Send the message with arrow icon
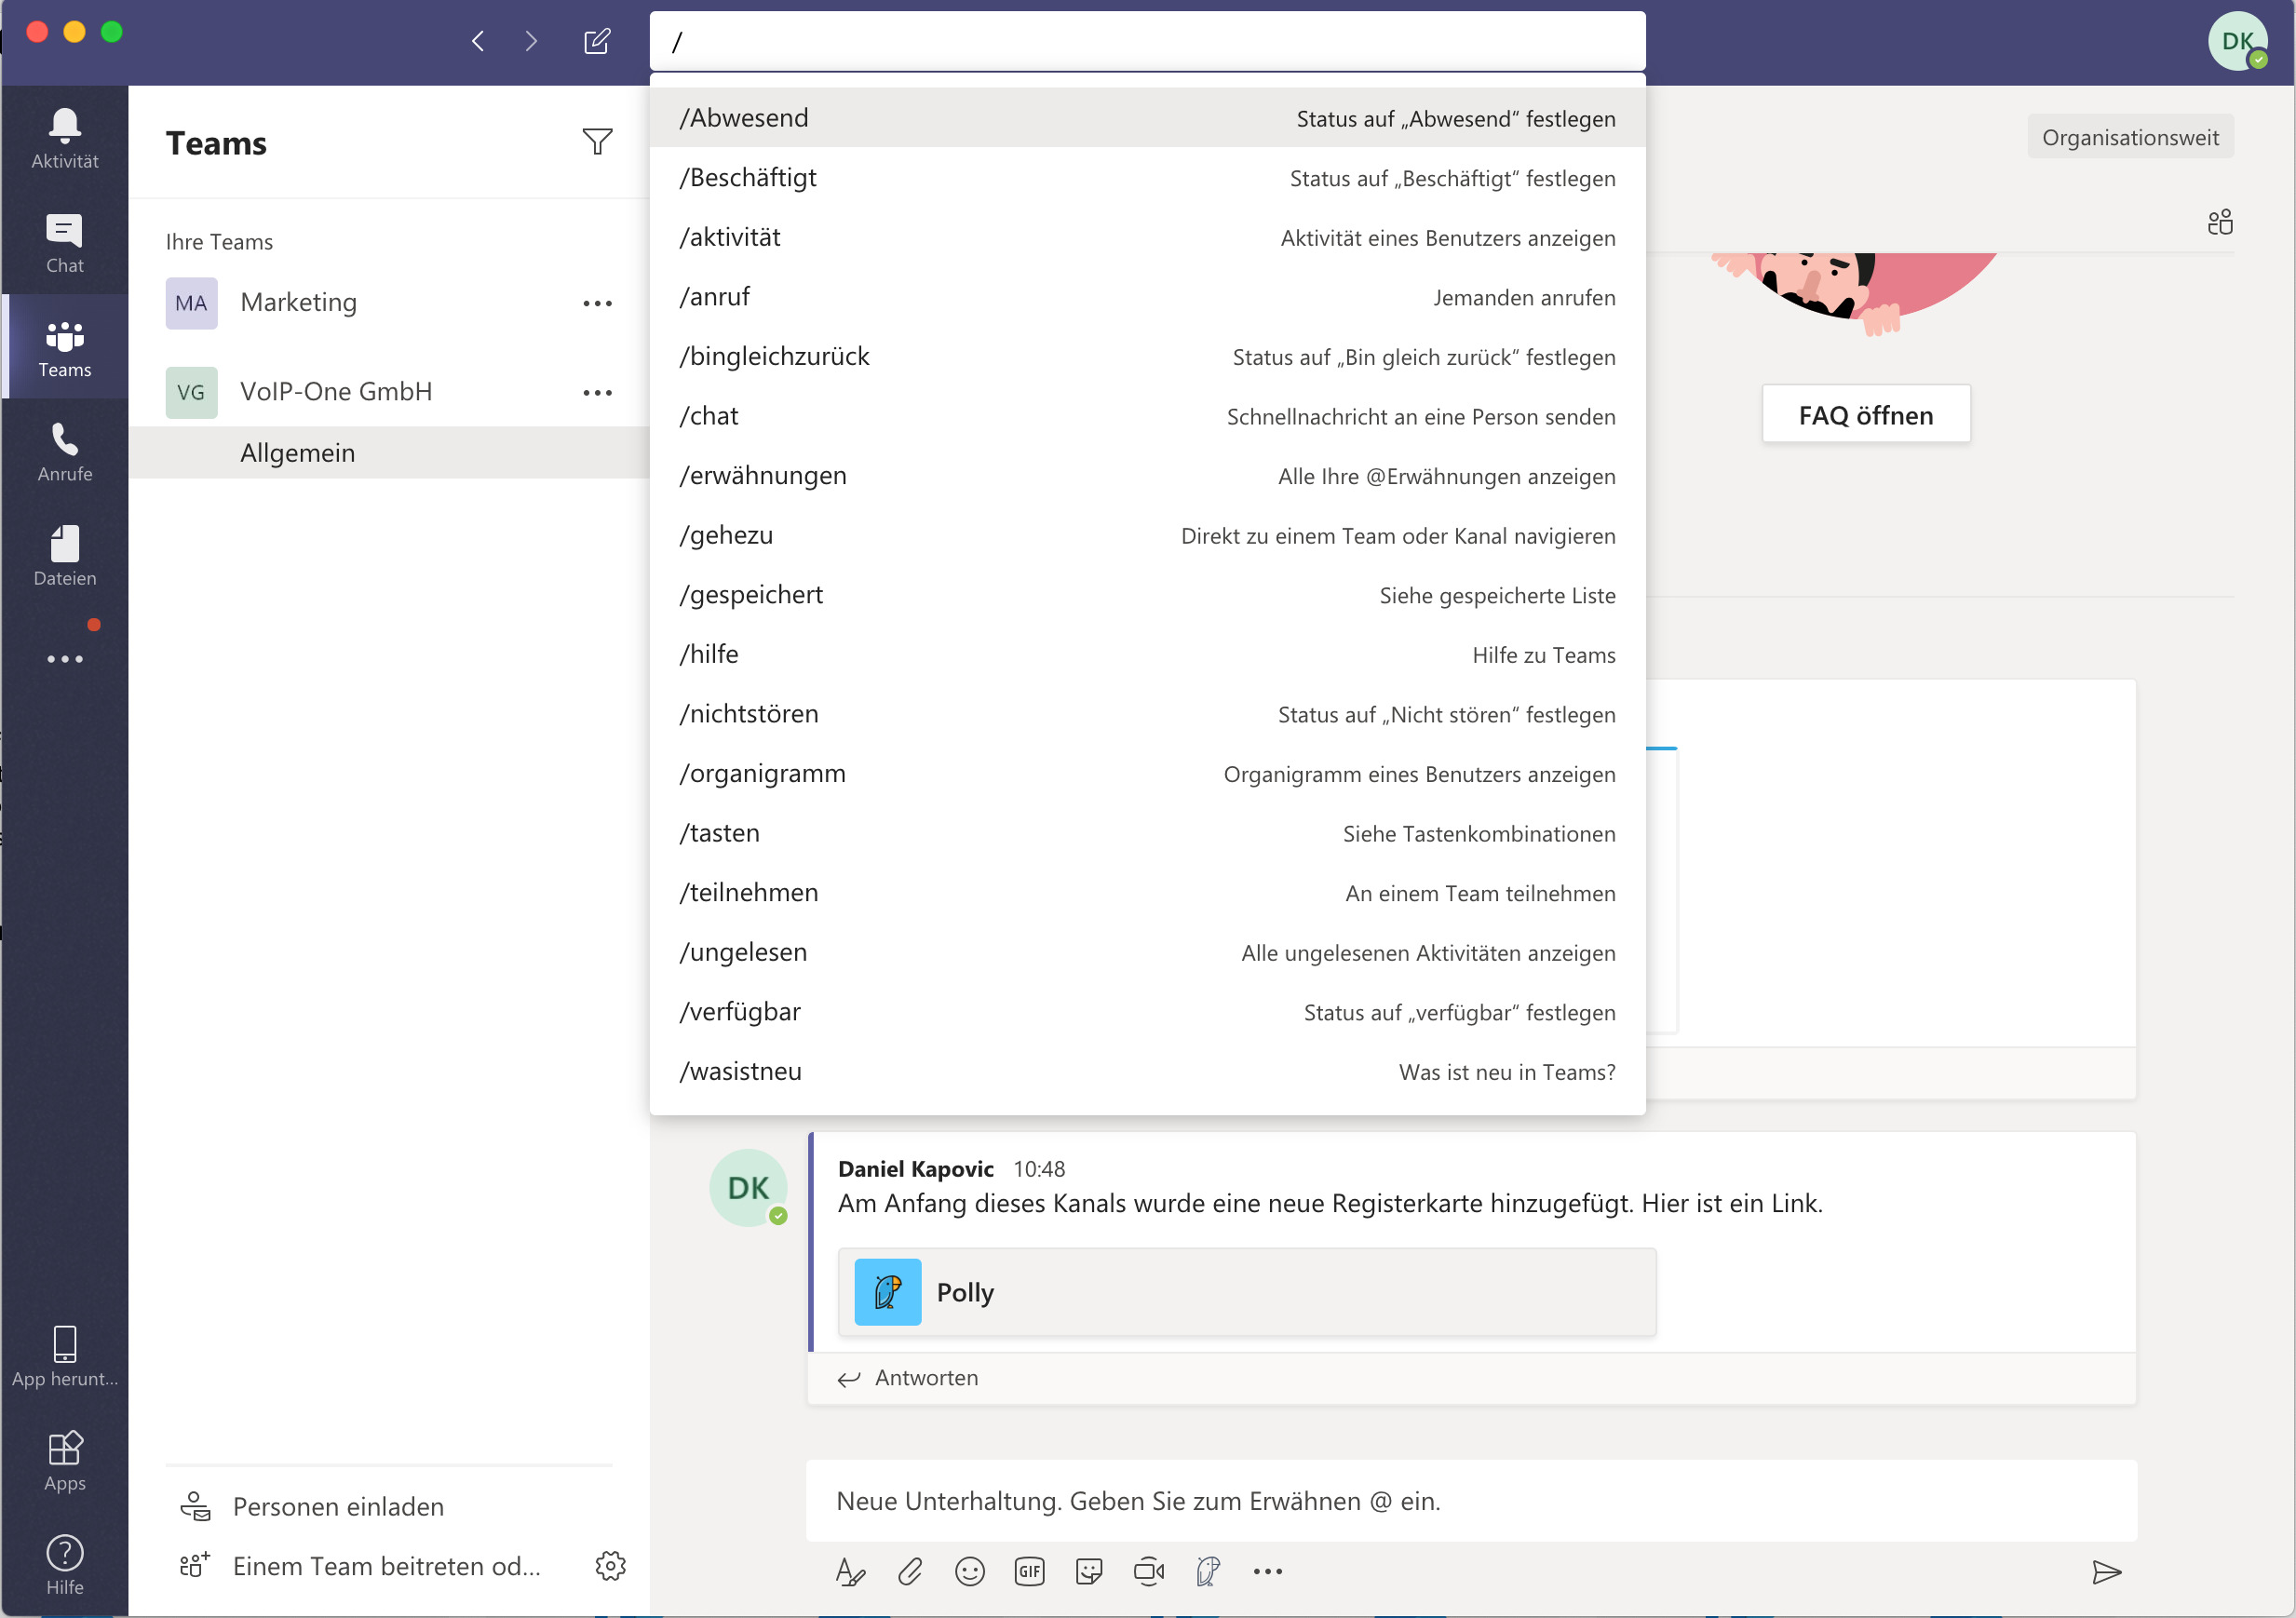 (x=2106, y=1572)
